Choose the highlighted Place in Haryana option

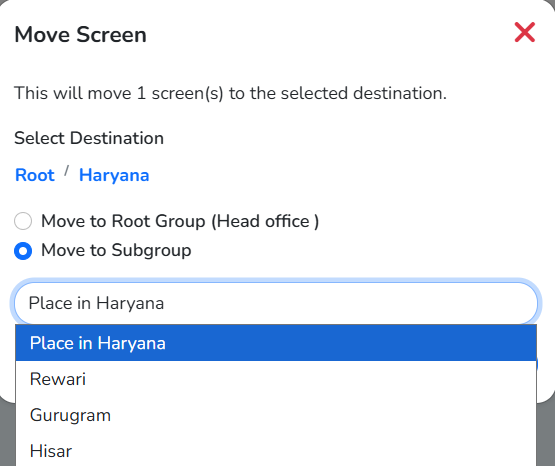coord(276,343)
